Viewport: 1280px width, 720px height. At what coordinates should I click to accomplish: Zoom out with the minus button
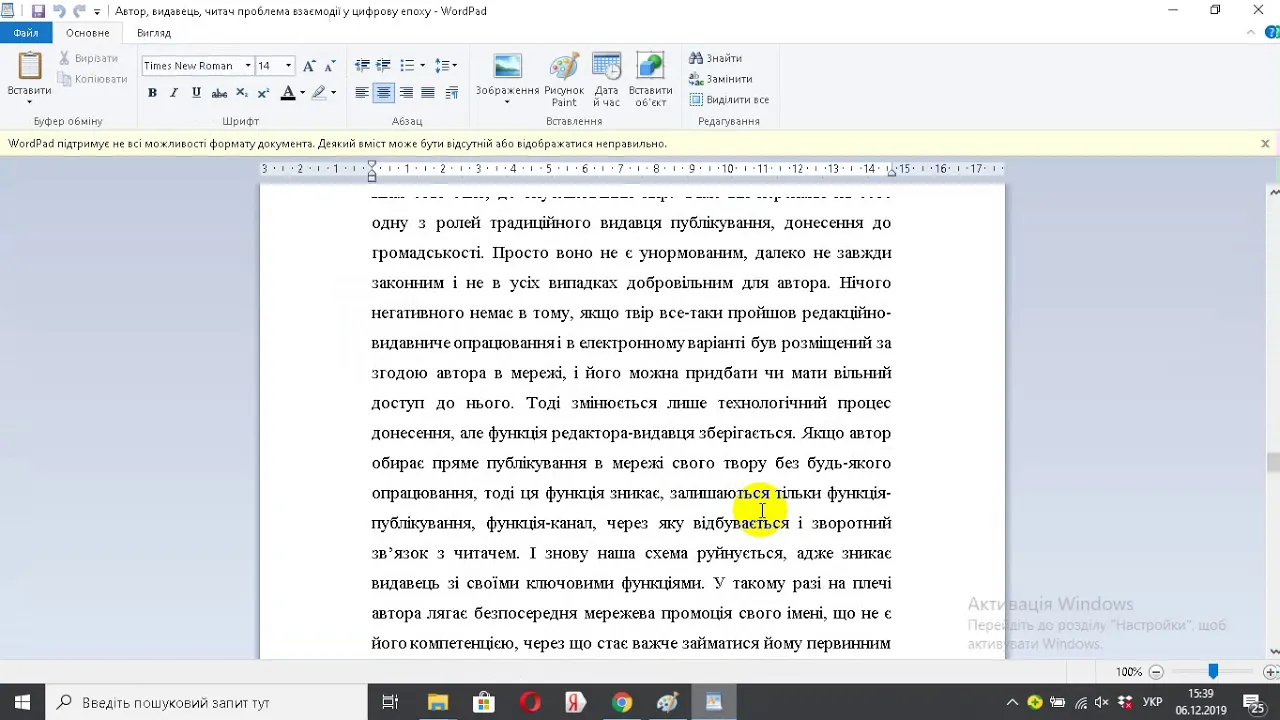point(1156,672)
